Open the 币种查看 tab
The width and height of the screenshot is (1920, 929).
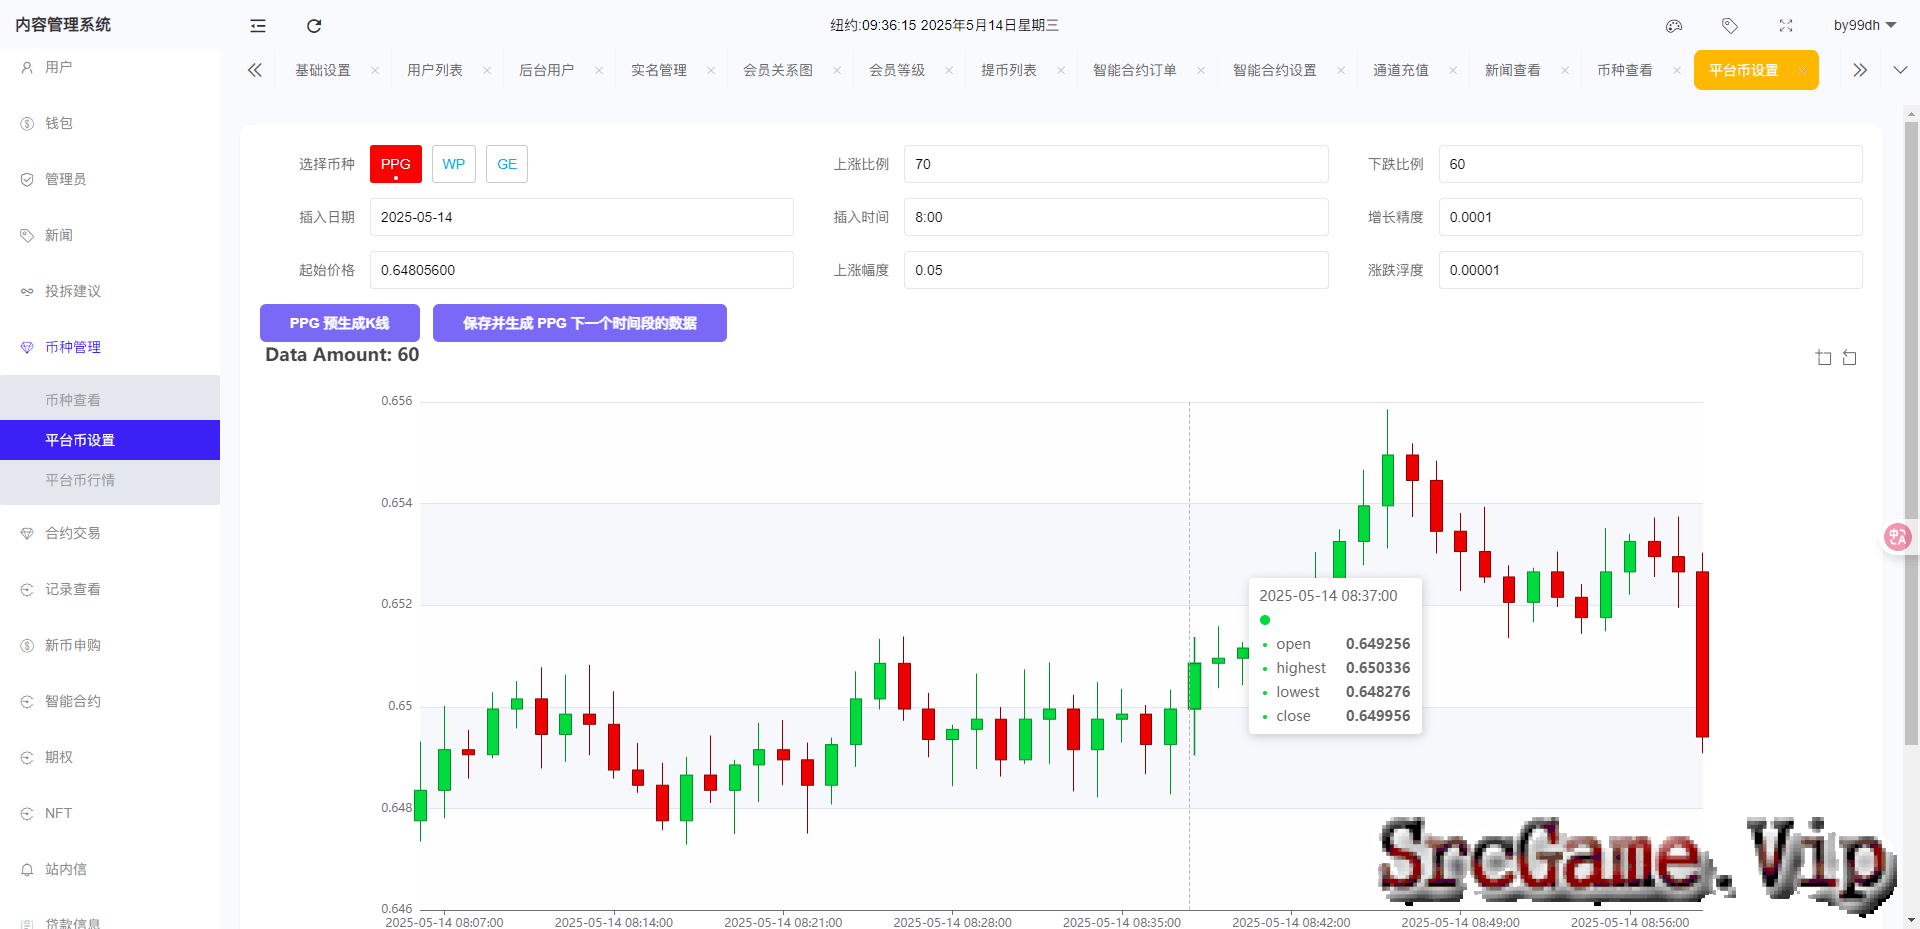[x=1625, y=70]
